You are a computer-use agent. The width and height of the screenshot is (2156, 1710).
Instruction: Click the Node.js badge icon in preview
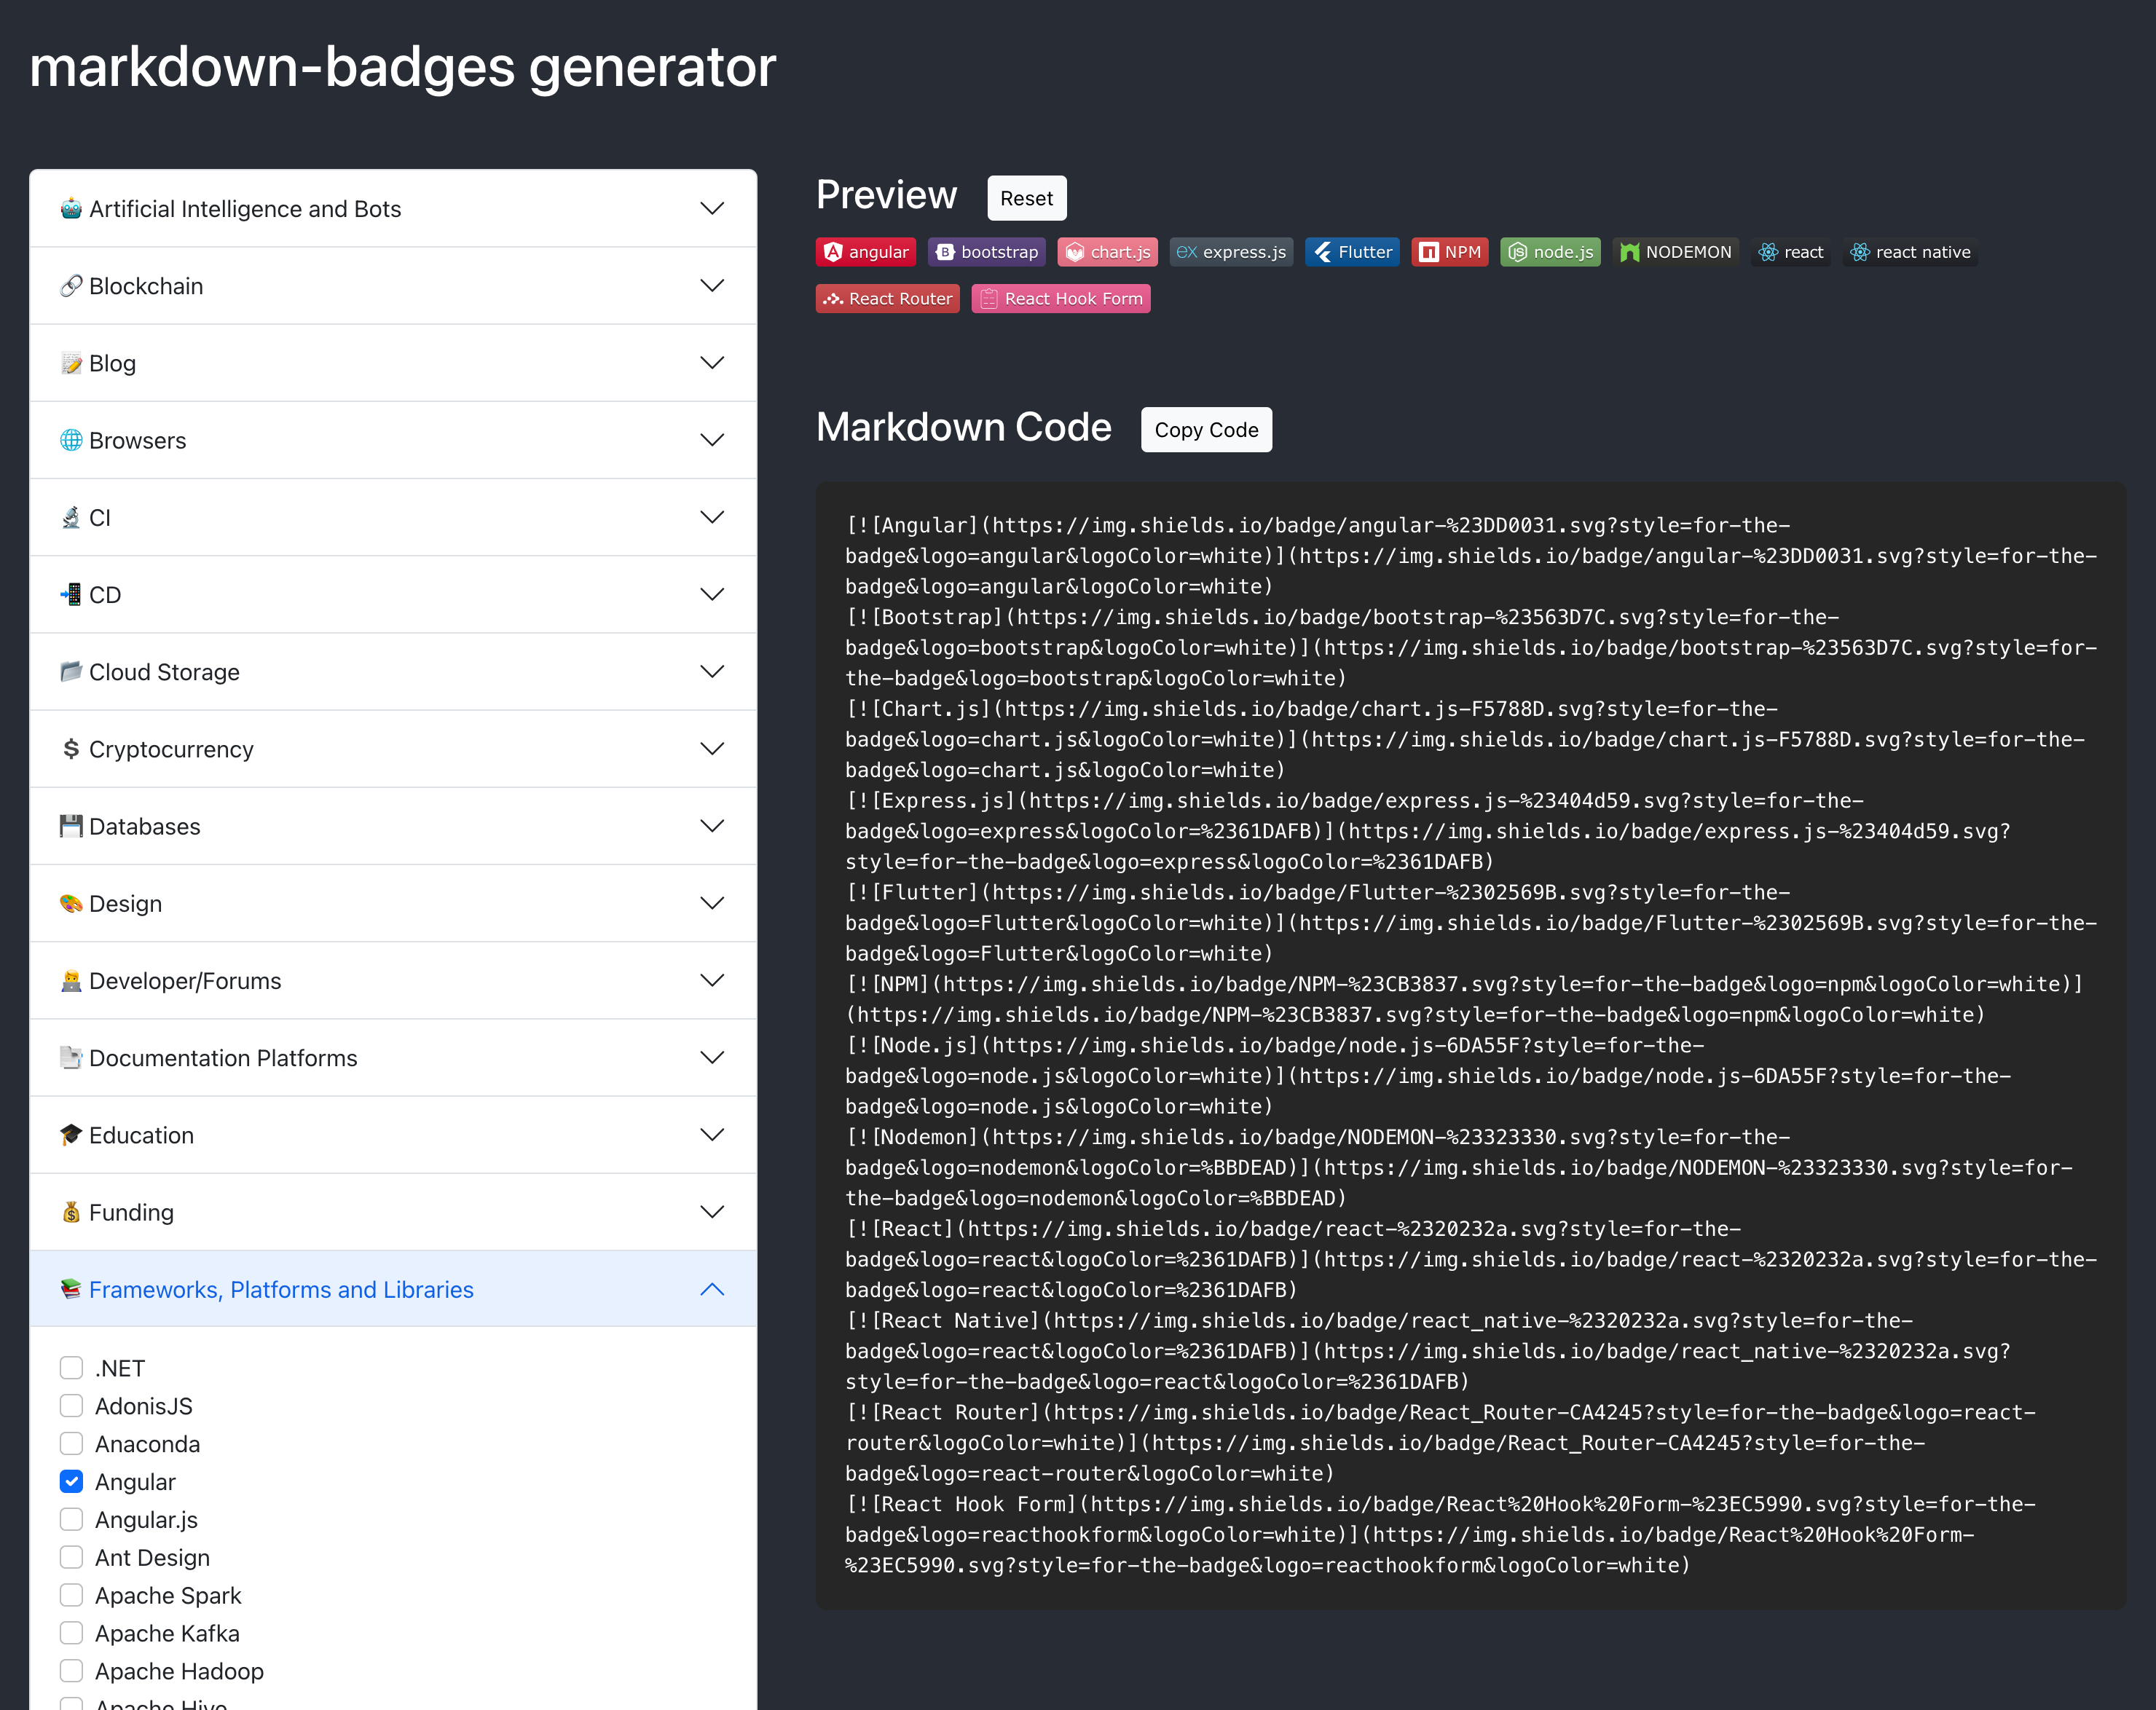(1519, 252)
